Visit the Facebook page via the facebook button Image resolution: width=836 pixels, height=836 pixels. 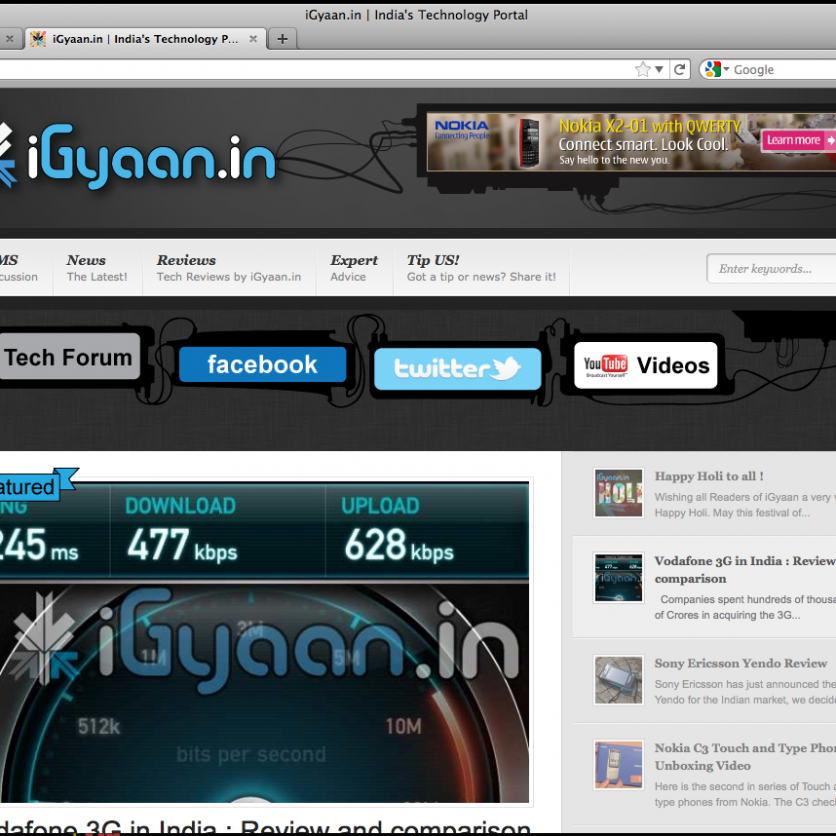pyautogui.click(x=262, y=365)
